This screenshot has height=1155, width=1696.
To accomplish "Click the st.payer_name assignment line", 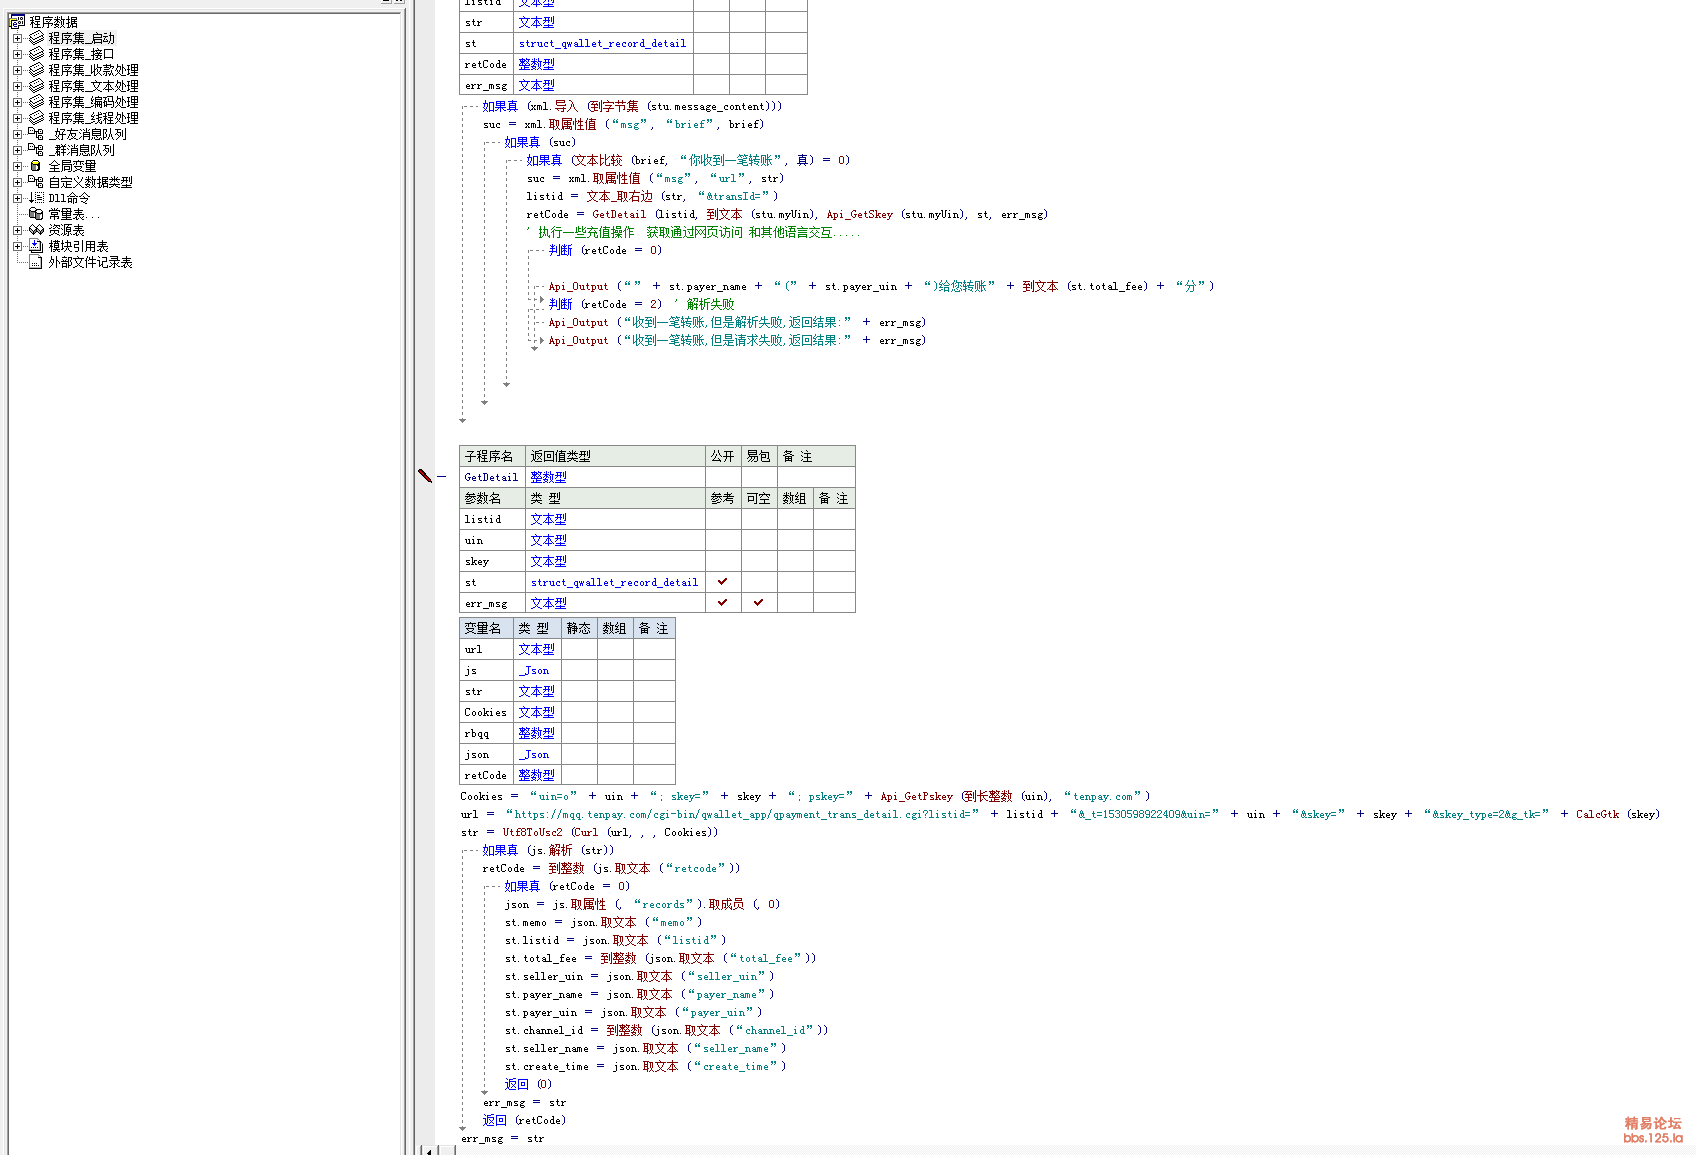I will (639, 994).
